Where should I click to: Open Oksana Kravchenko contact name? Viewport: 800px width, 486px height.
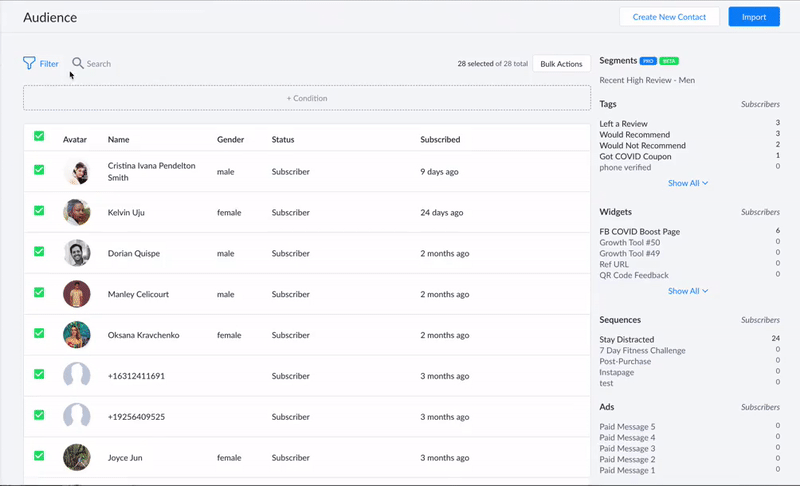pos(143,335)
